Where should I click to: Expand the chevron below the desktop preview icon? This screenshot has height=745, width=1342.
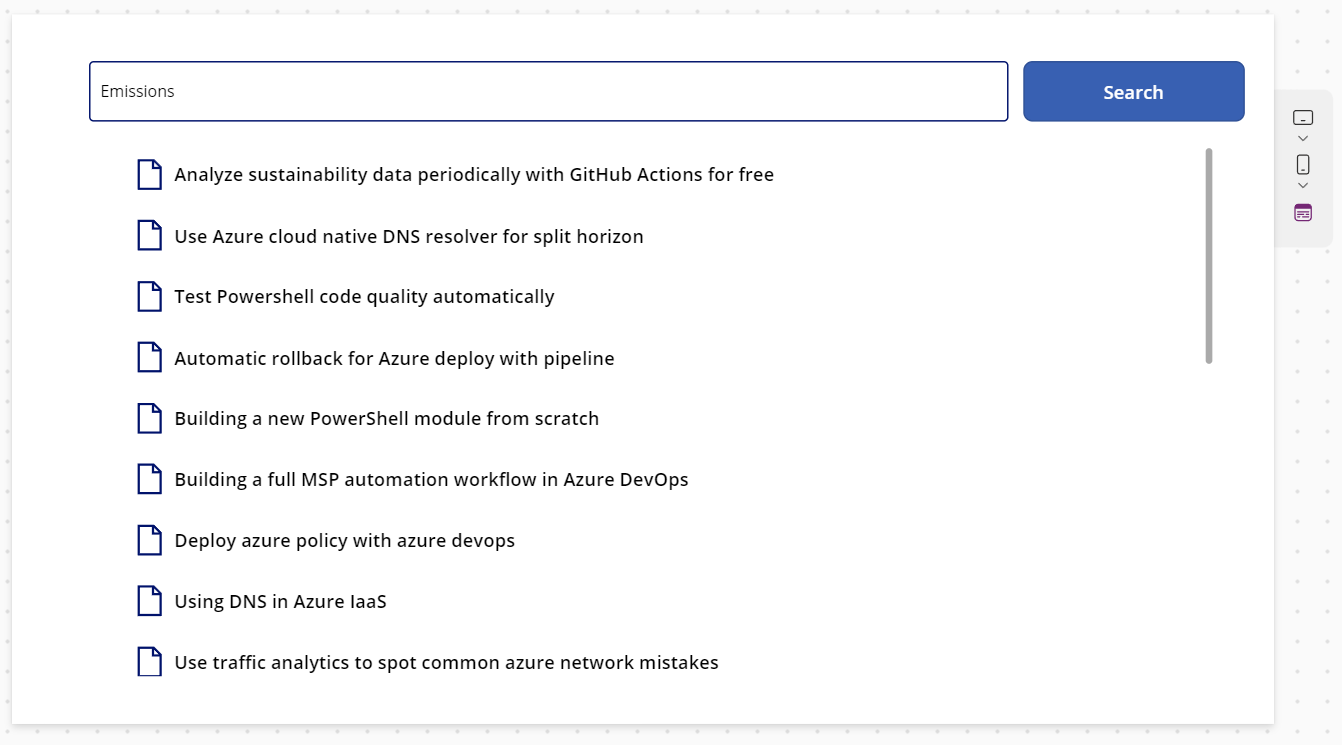click(x=1303, y=139)
